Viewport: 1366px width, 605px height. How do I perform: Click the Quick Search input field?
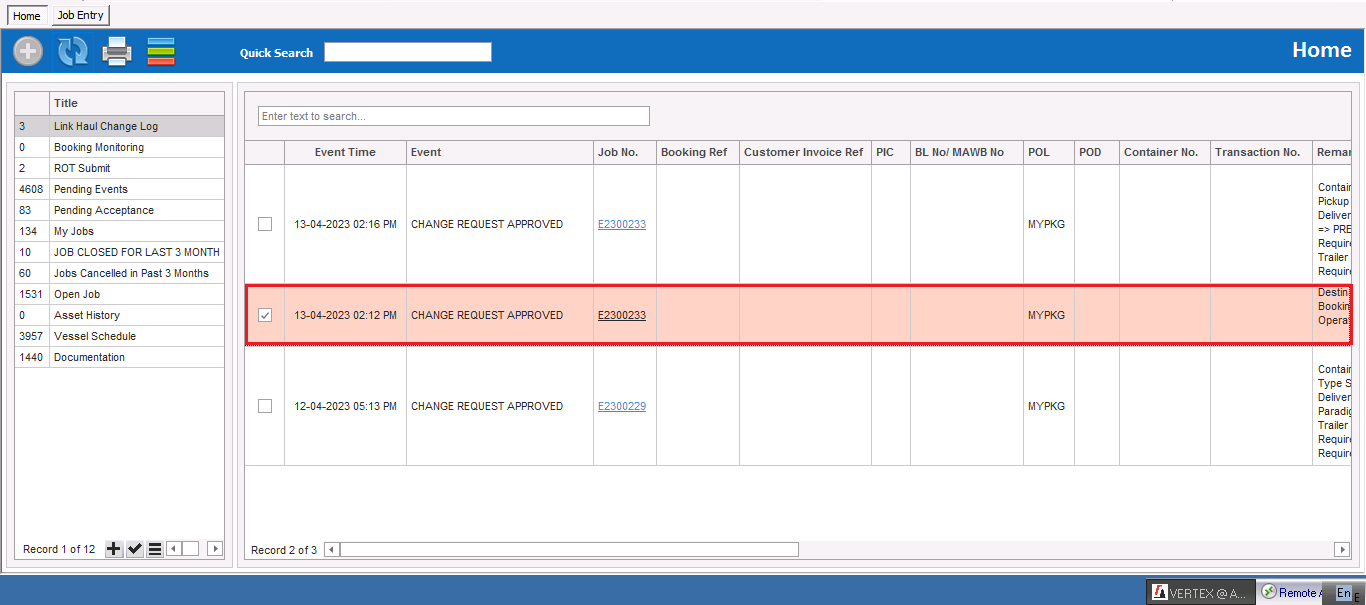pos(407,52)
